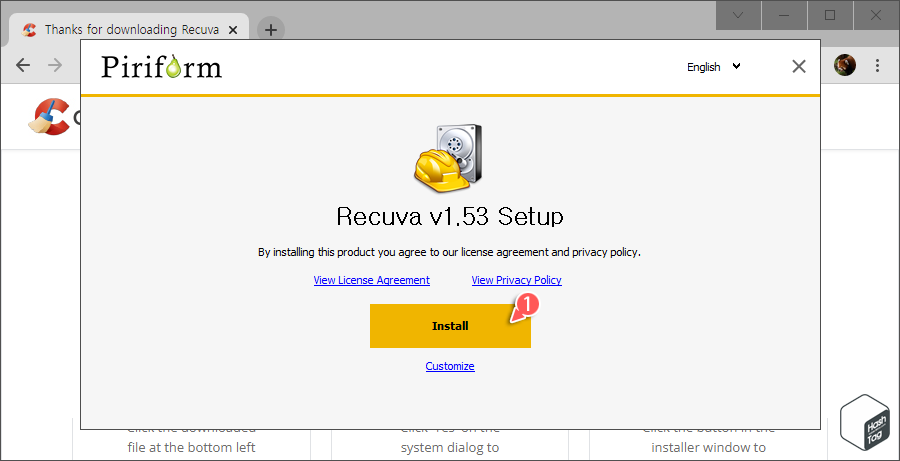
Task: Close the Recuva setup dialog
Action: click(798, 67)
